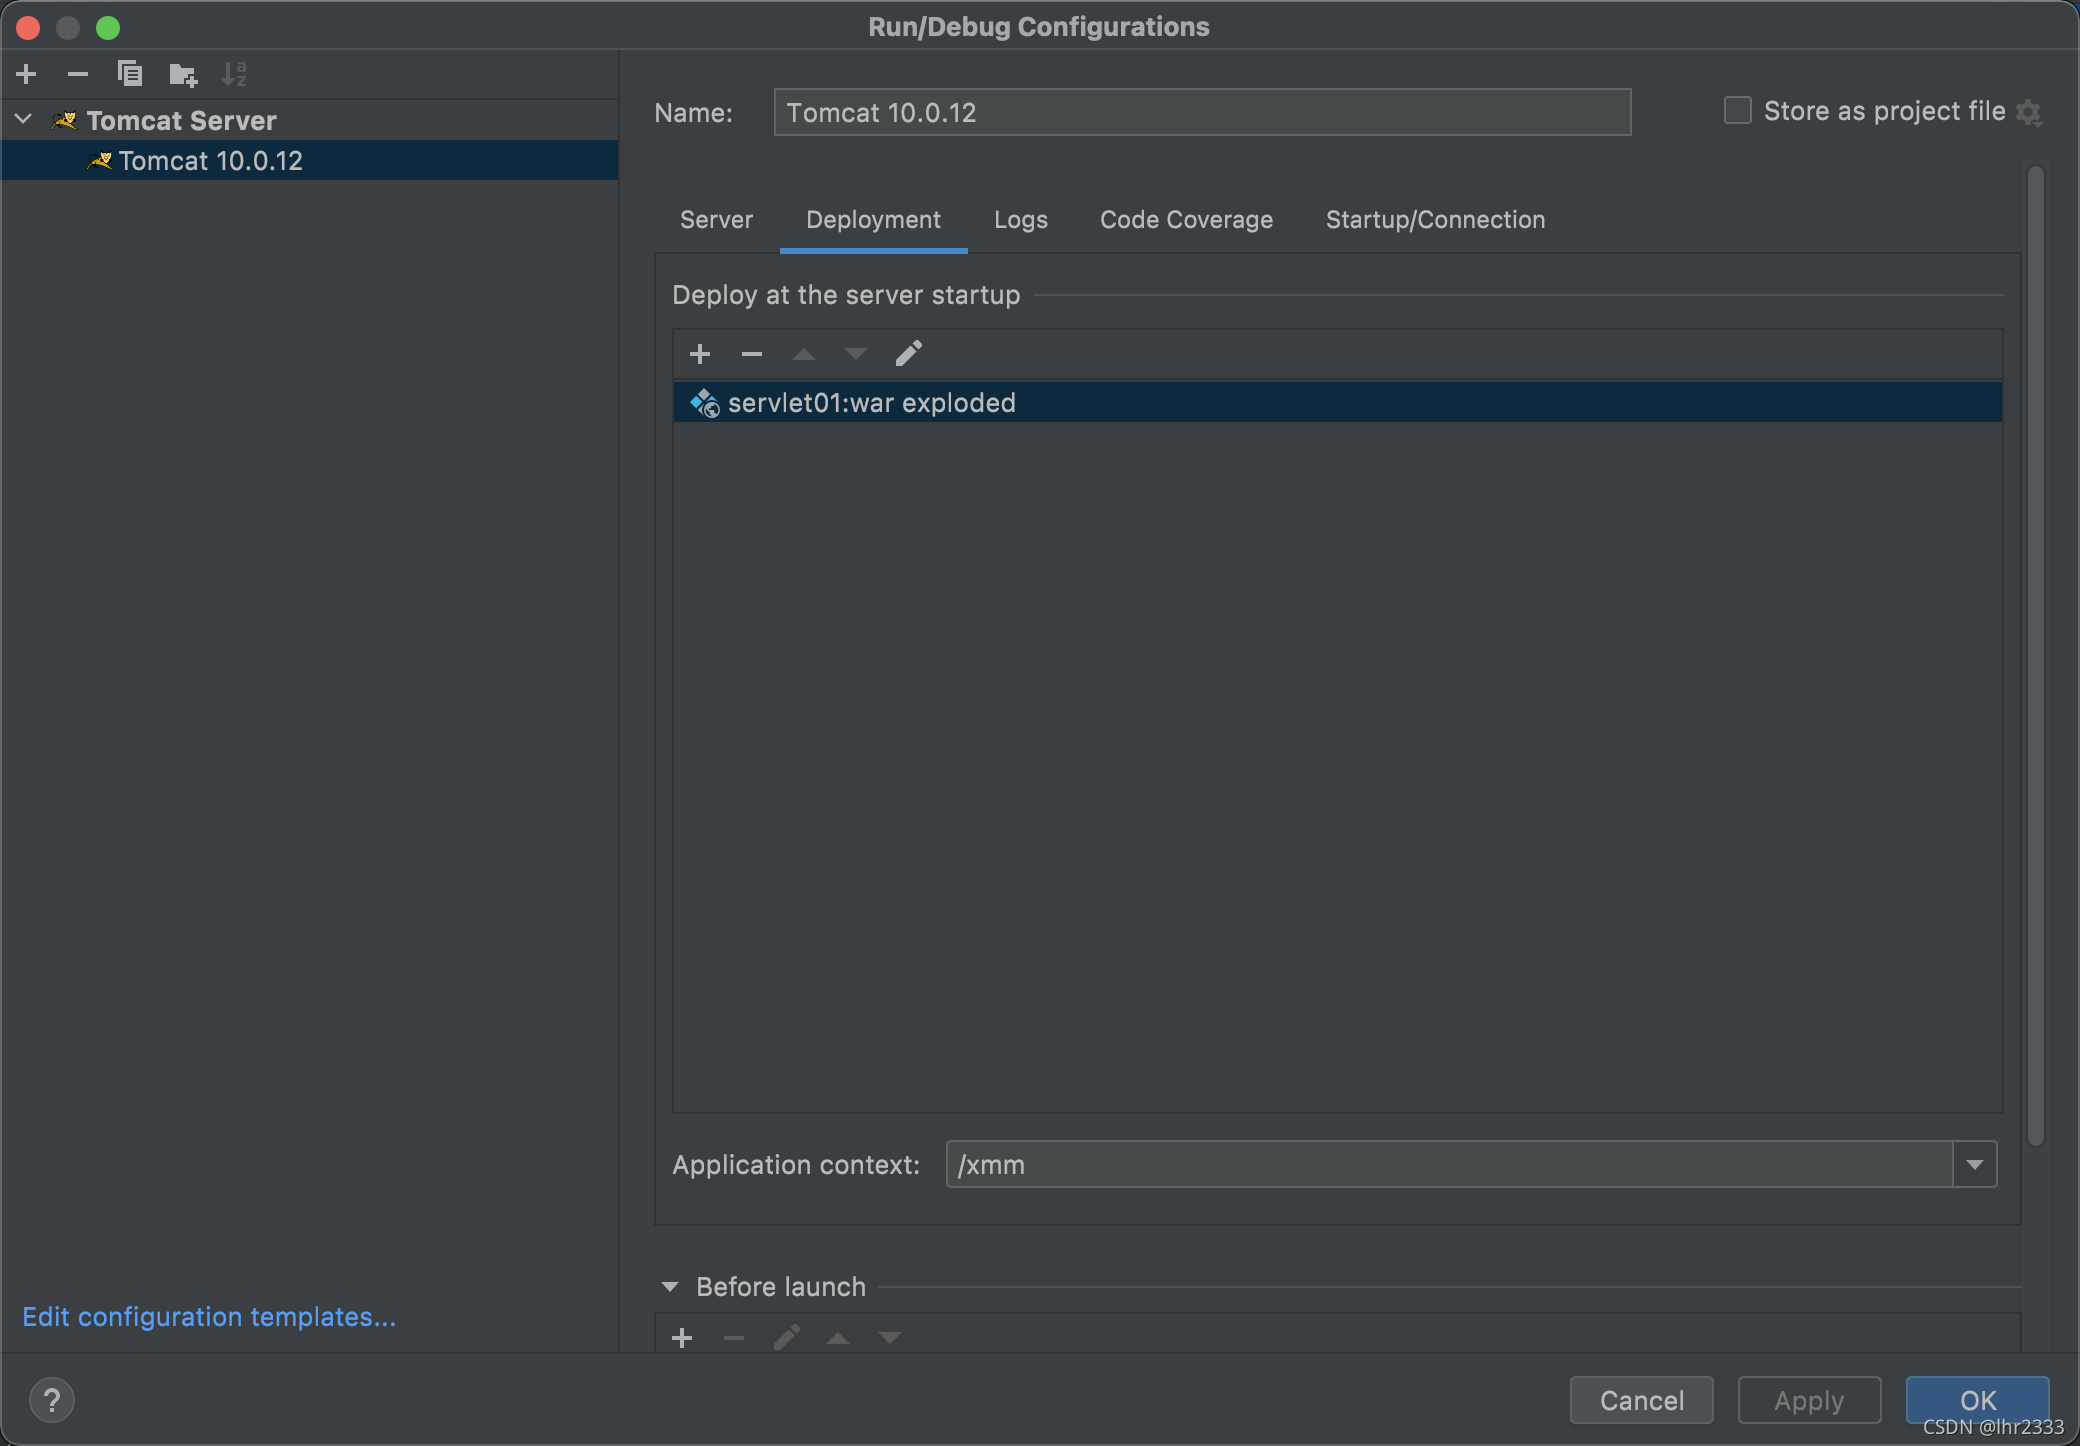Image resolution: width=2080 pixels, height=1446 pixels.
Task: Go to Code Coverage tab
Action: pos(1186,220)
